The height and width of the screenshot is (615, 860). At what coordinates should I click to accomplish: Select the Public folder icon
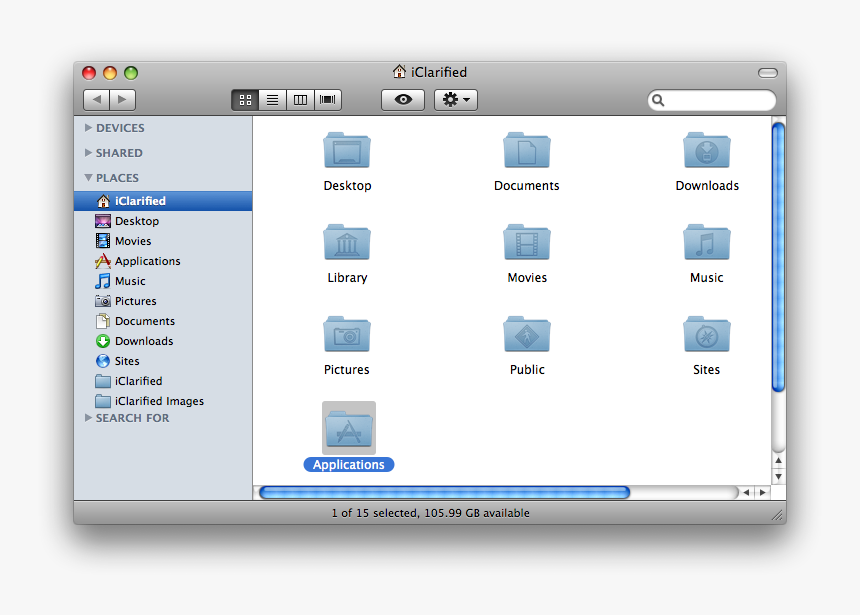point(527,334)
